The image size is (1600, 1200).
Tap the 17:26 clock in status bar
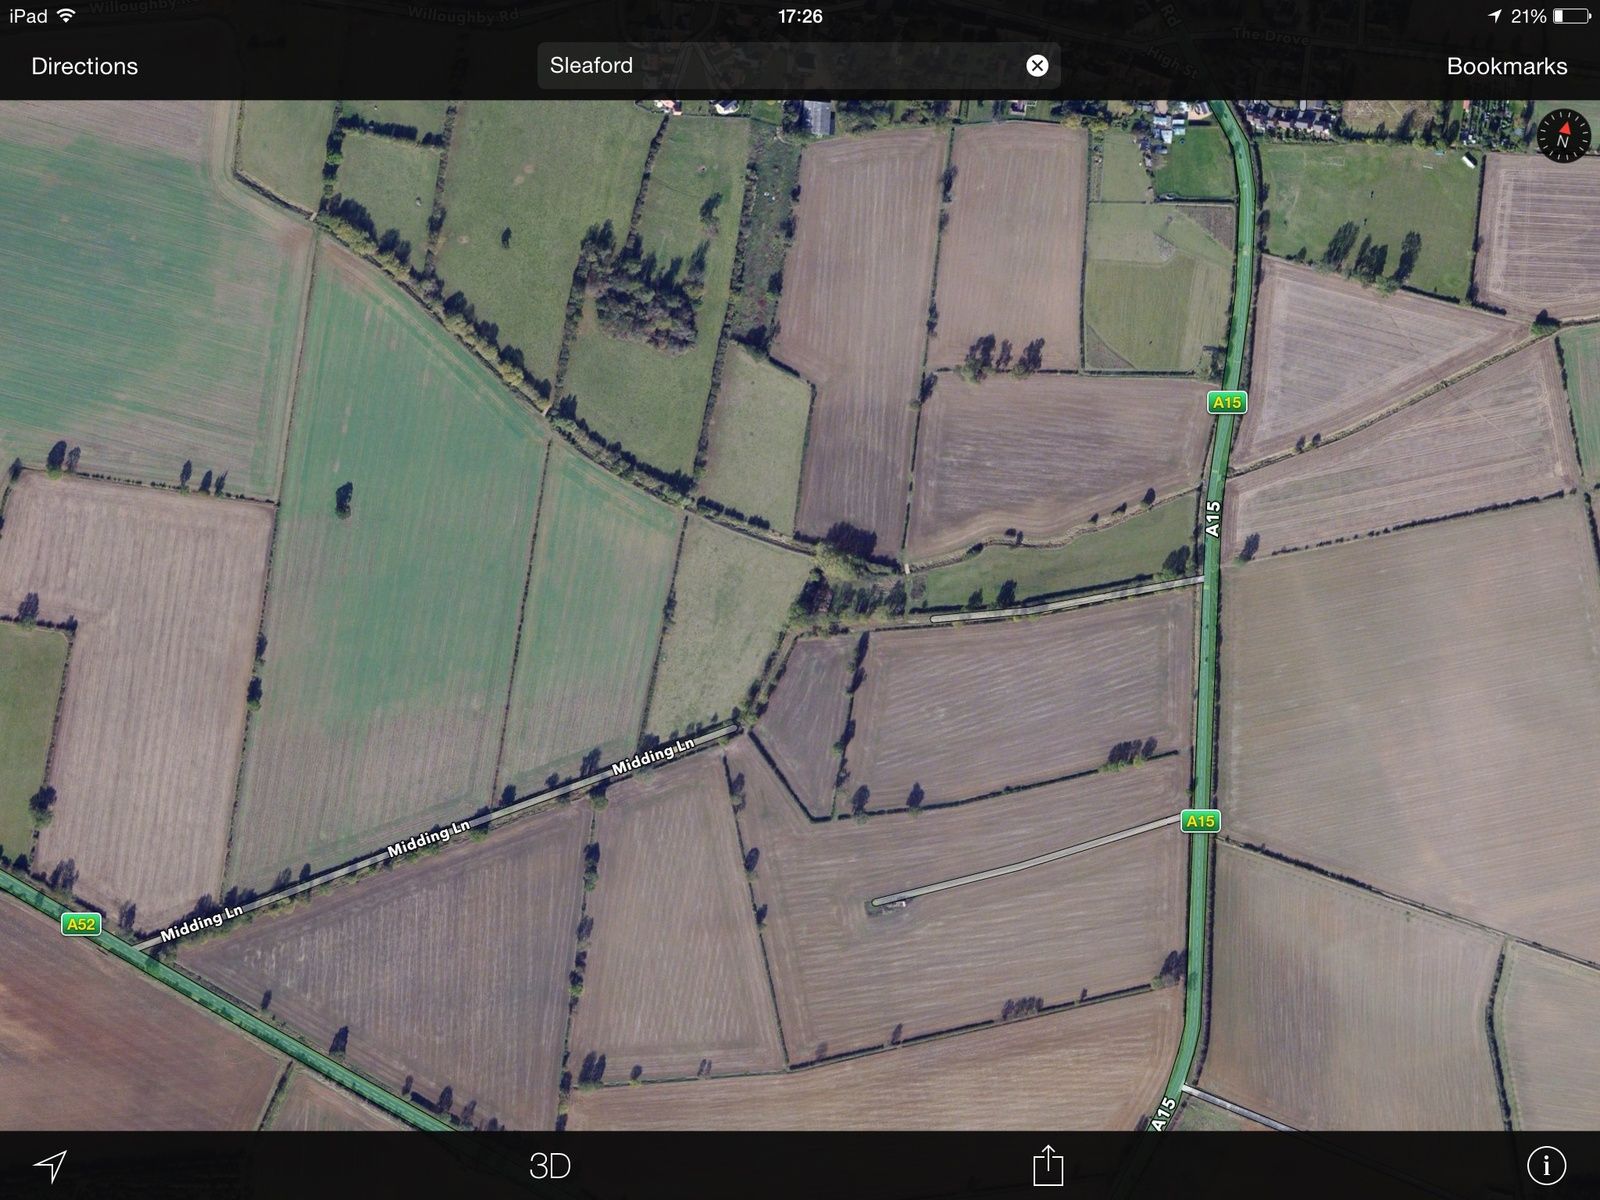click(x=800, y=16)
